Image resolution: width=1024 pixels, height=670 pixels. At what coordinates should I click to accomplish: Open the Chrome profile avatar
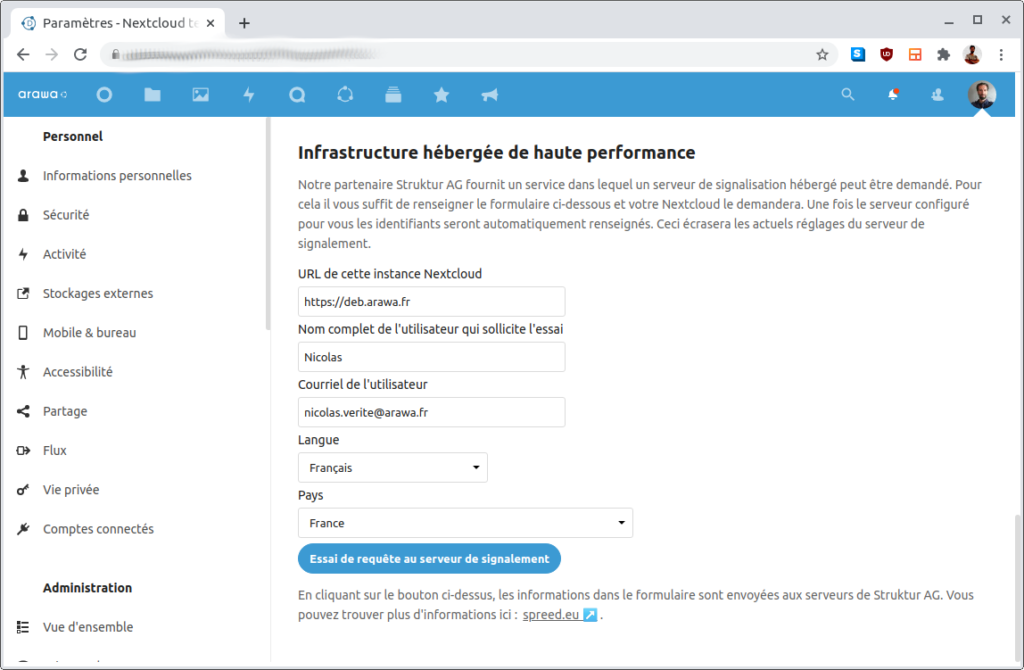(x=972, y=55)
